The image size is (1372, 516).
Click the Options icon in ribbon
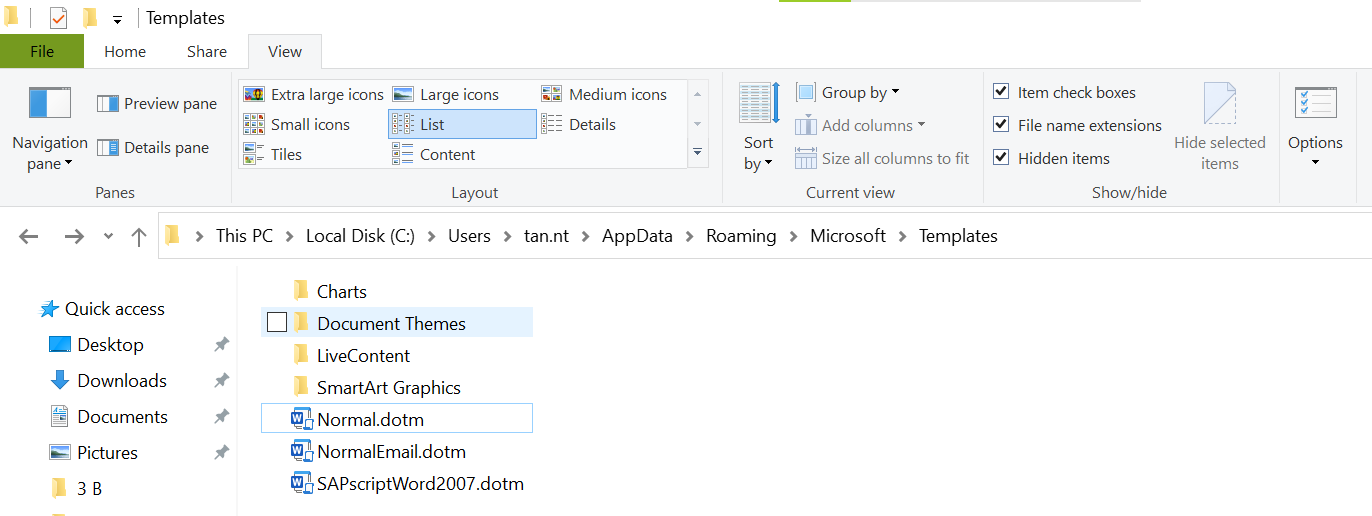coord(1315,103)
